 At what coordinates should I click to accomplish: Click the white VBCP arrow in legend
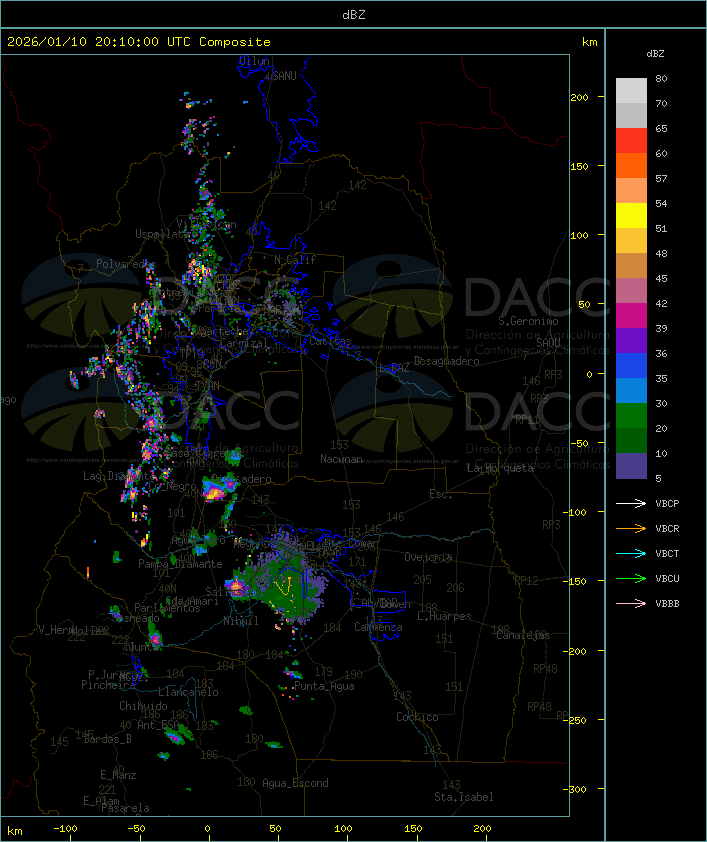click(631, 504)
